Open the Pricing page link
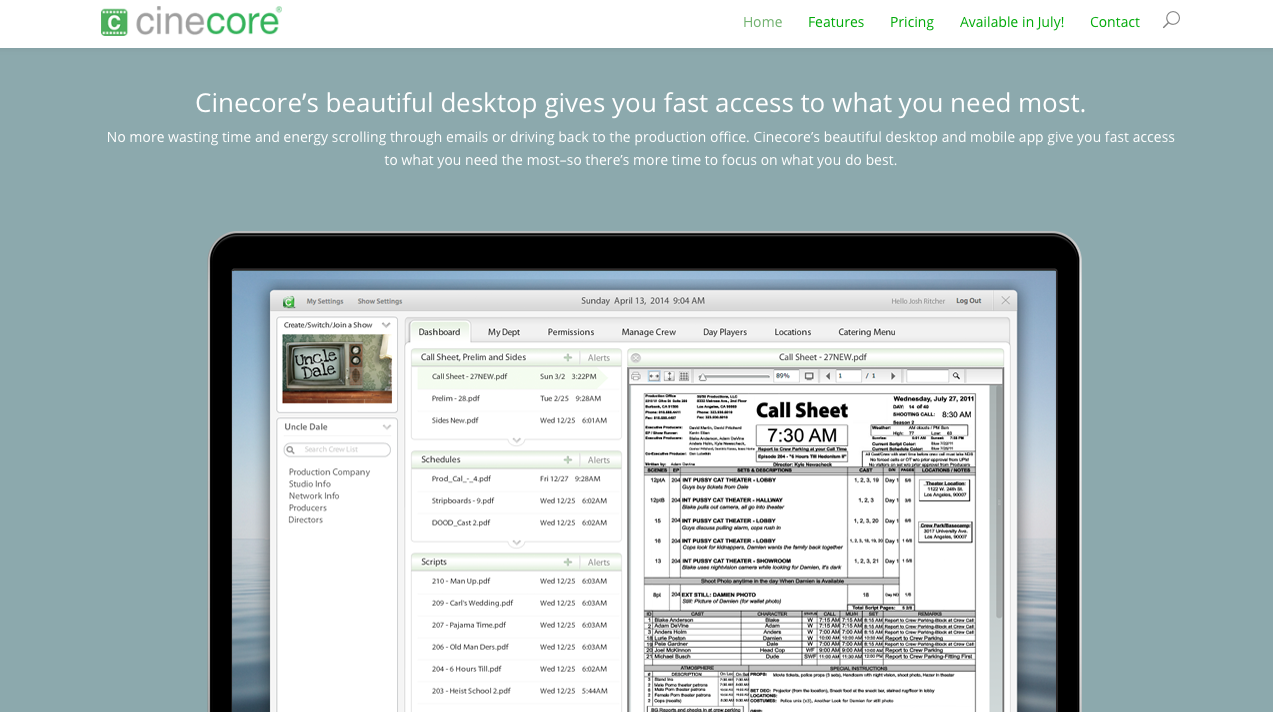 click(912, 22)
